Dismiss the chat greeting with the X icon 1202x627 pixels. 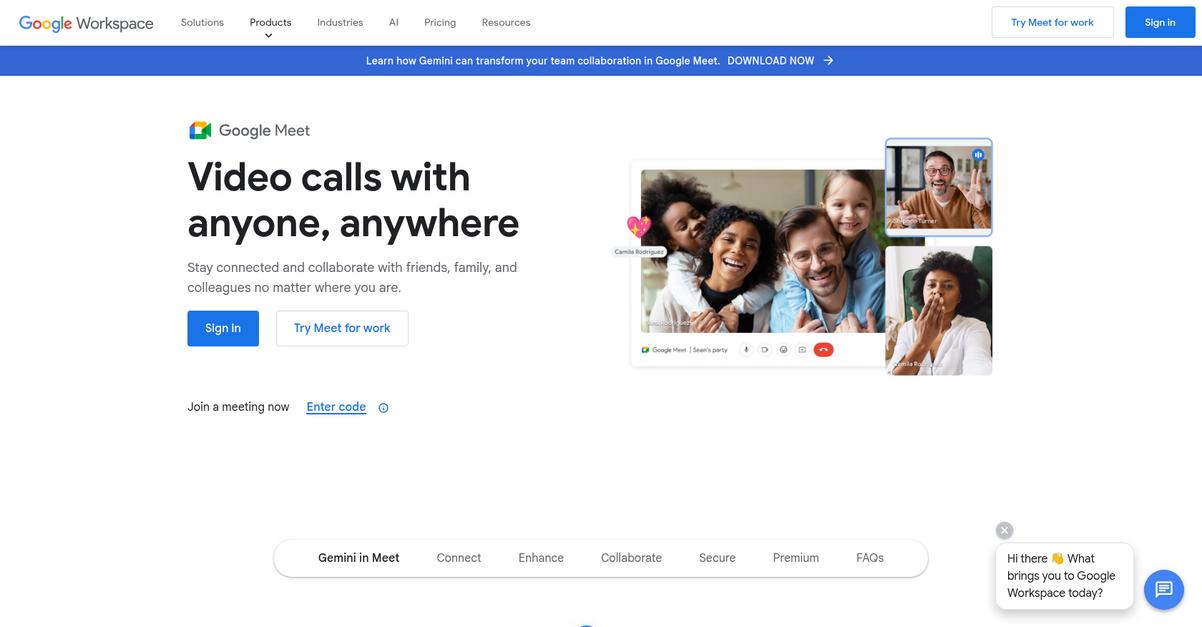point(1005,531)
